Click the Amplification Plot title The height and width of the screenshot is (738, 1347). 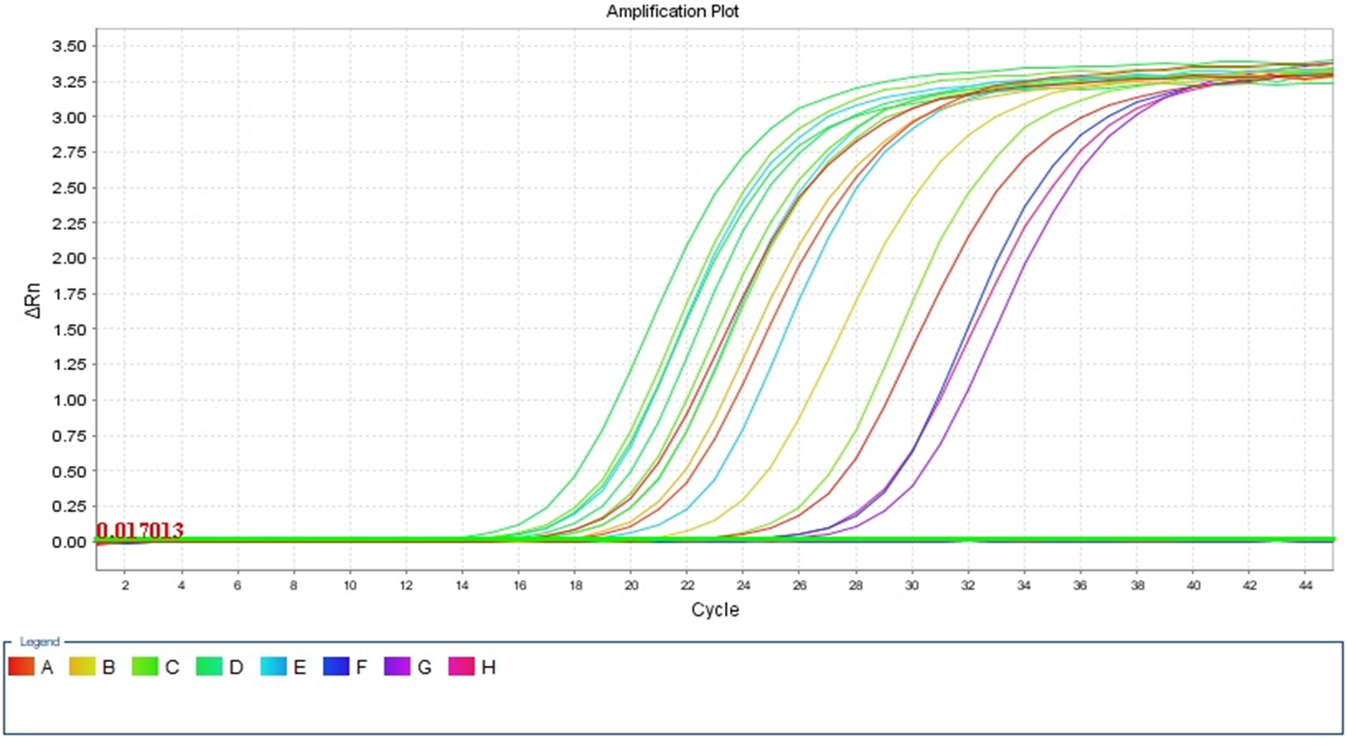(x=673, y=12)
